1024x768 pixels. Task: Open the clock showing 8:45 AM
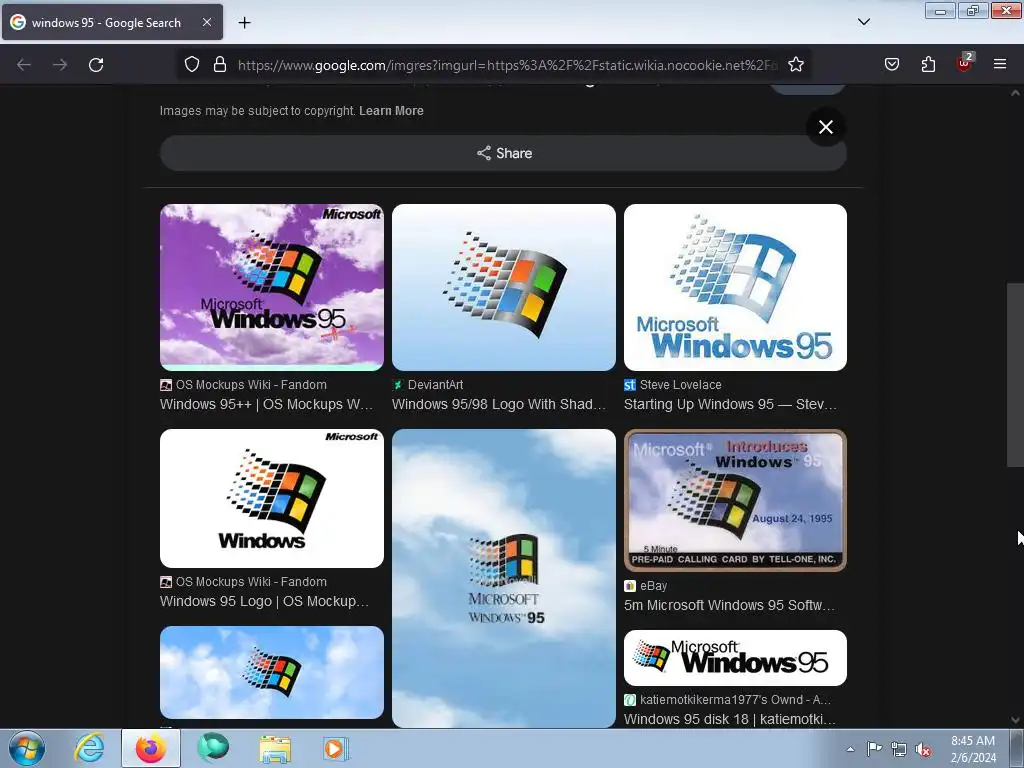click(973, 749)
